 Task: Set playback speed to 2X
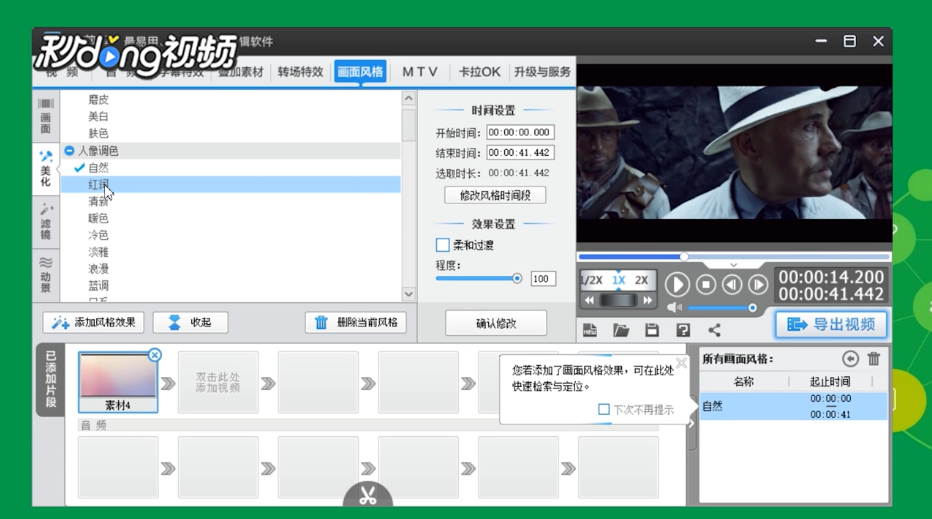coord(641,281)
